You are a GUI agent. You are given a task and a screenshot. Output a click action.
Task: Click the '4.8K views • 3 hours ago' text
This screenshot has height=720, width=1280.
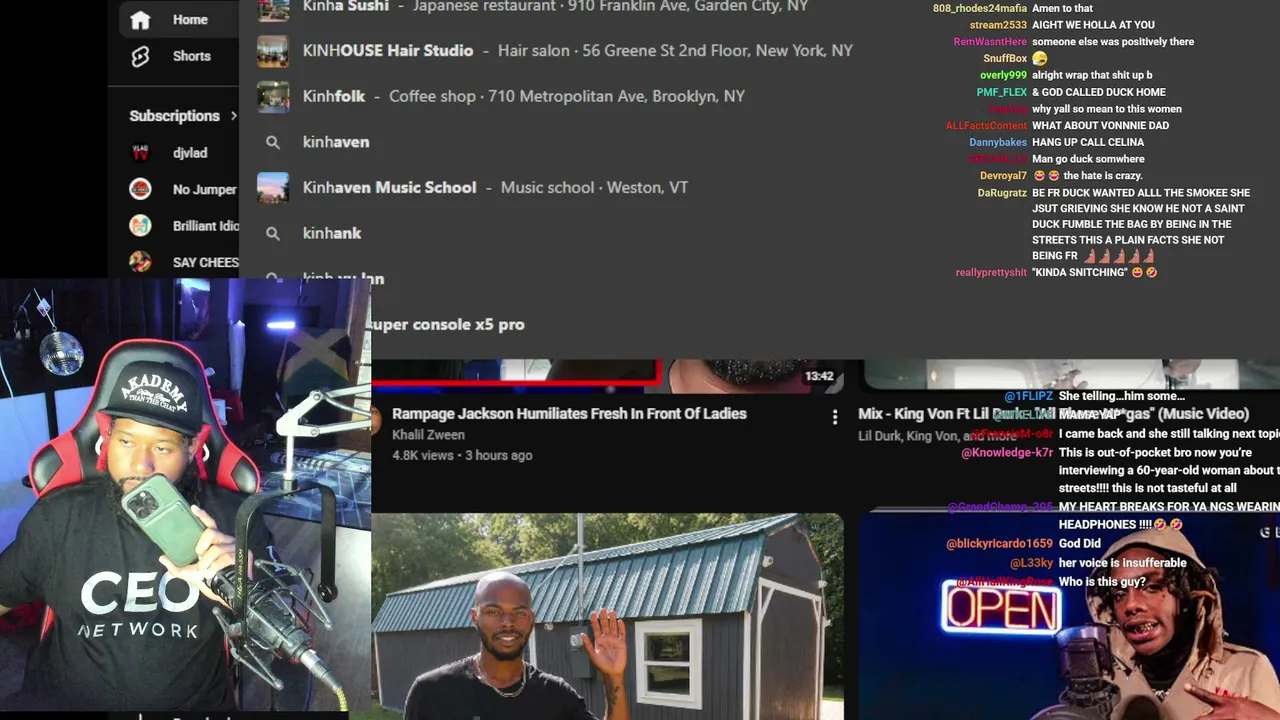click(462, 455)
